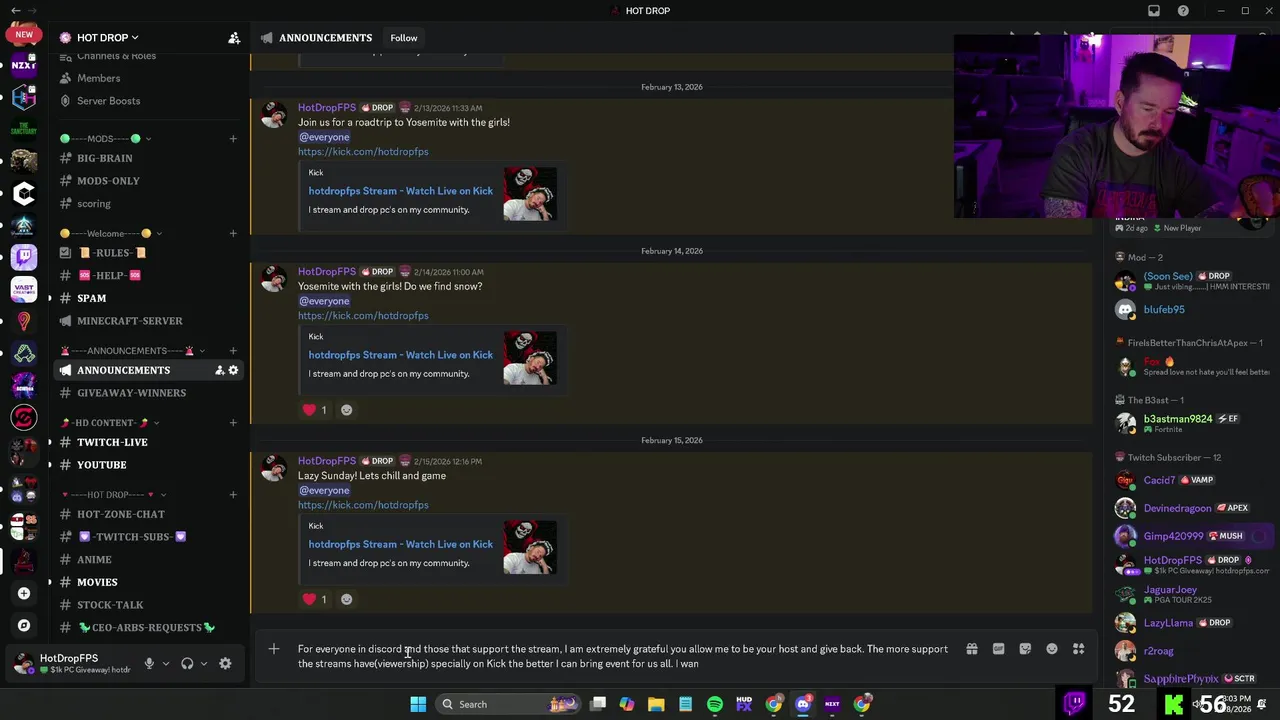Collapse the HD CONTENT category
Screen dimensions: 1280x720
tap(110, 423)
